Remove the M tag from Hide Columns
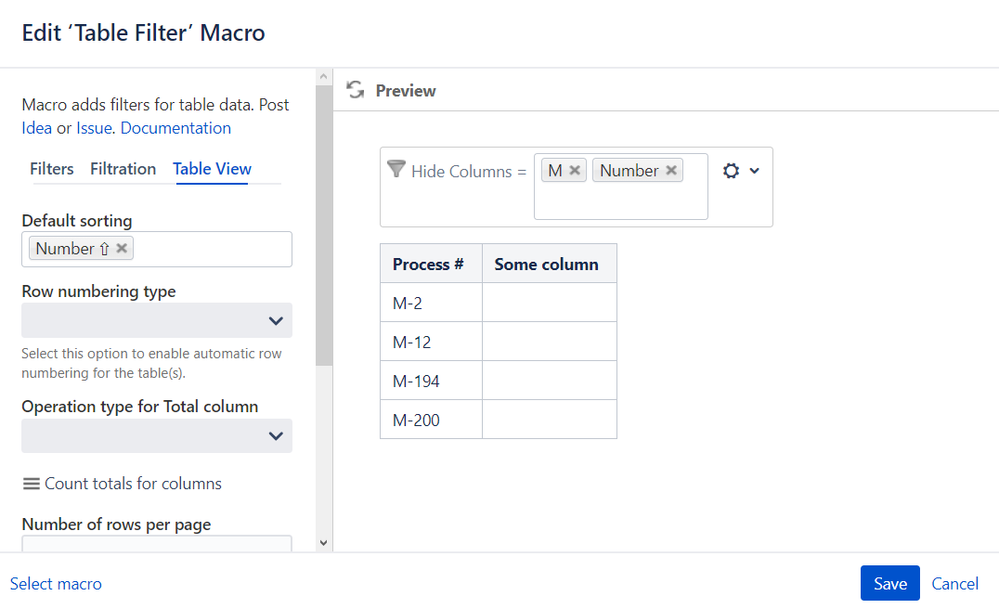 pyautogui.click(x=575, y=171)
